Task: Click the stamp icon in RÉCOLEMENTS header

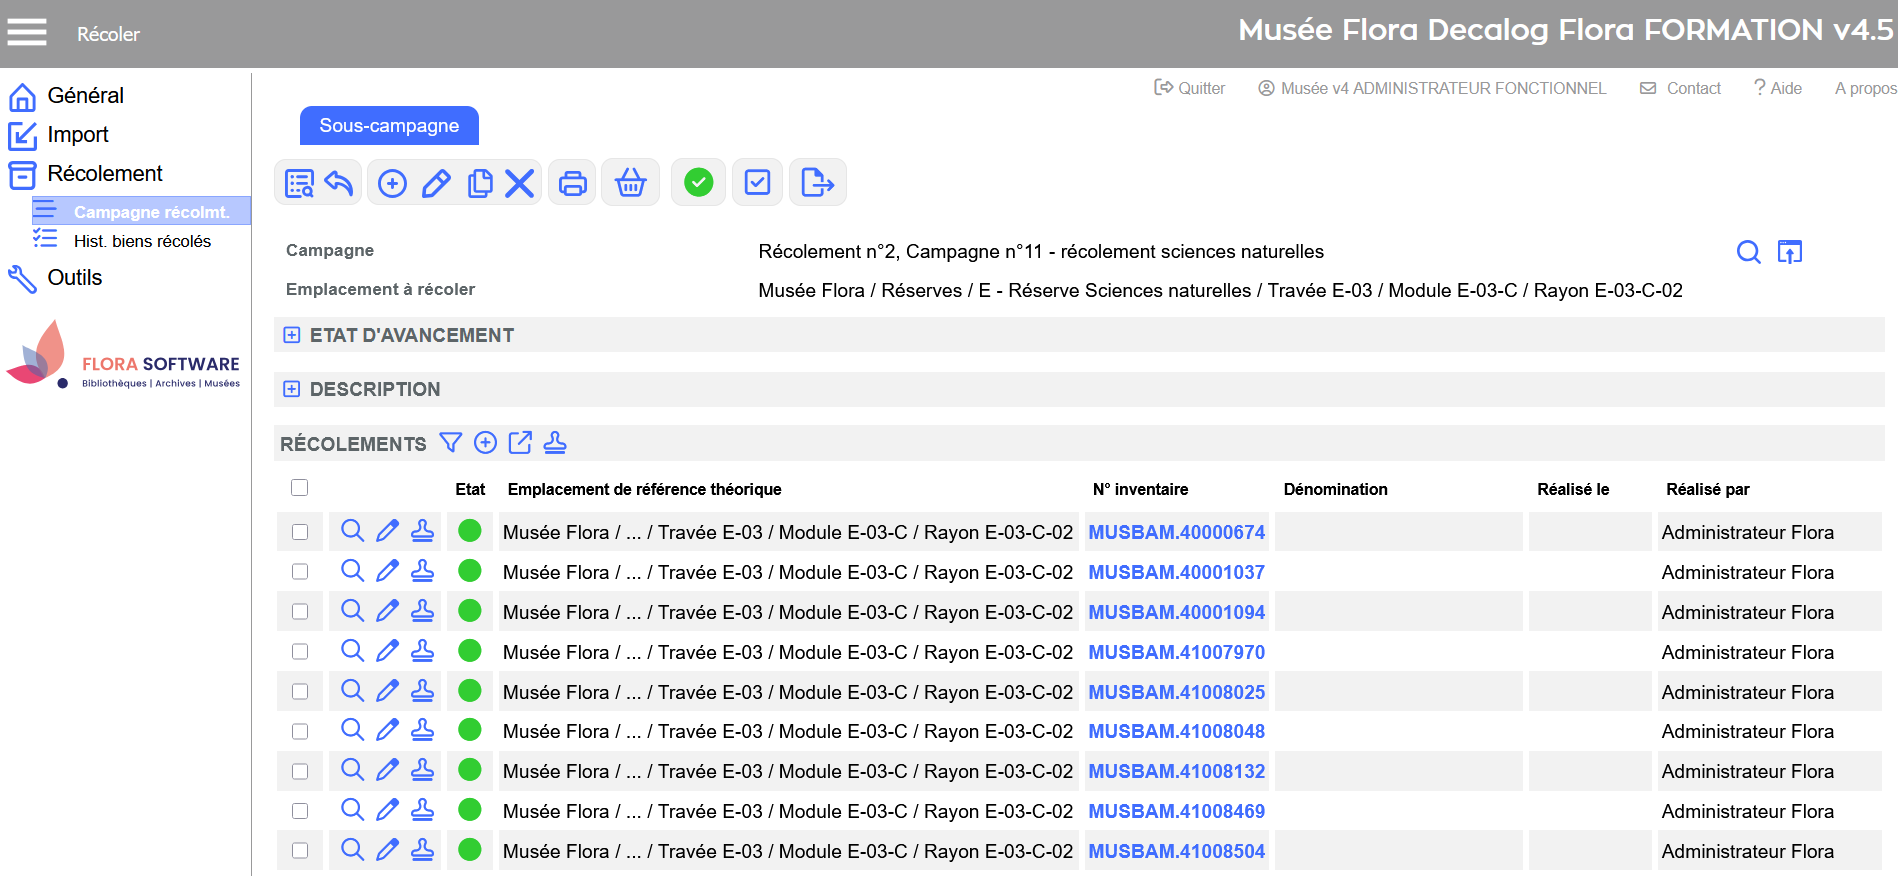Action: [x=555, y=443]
